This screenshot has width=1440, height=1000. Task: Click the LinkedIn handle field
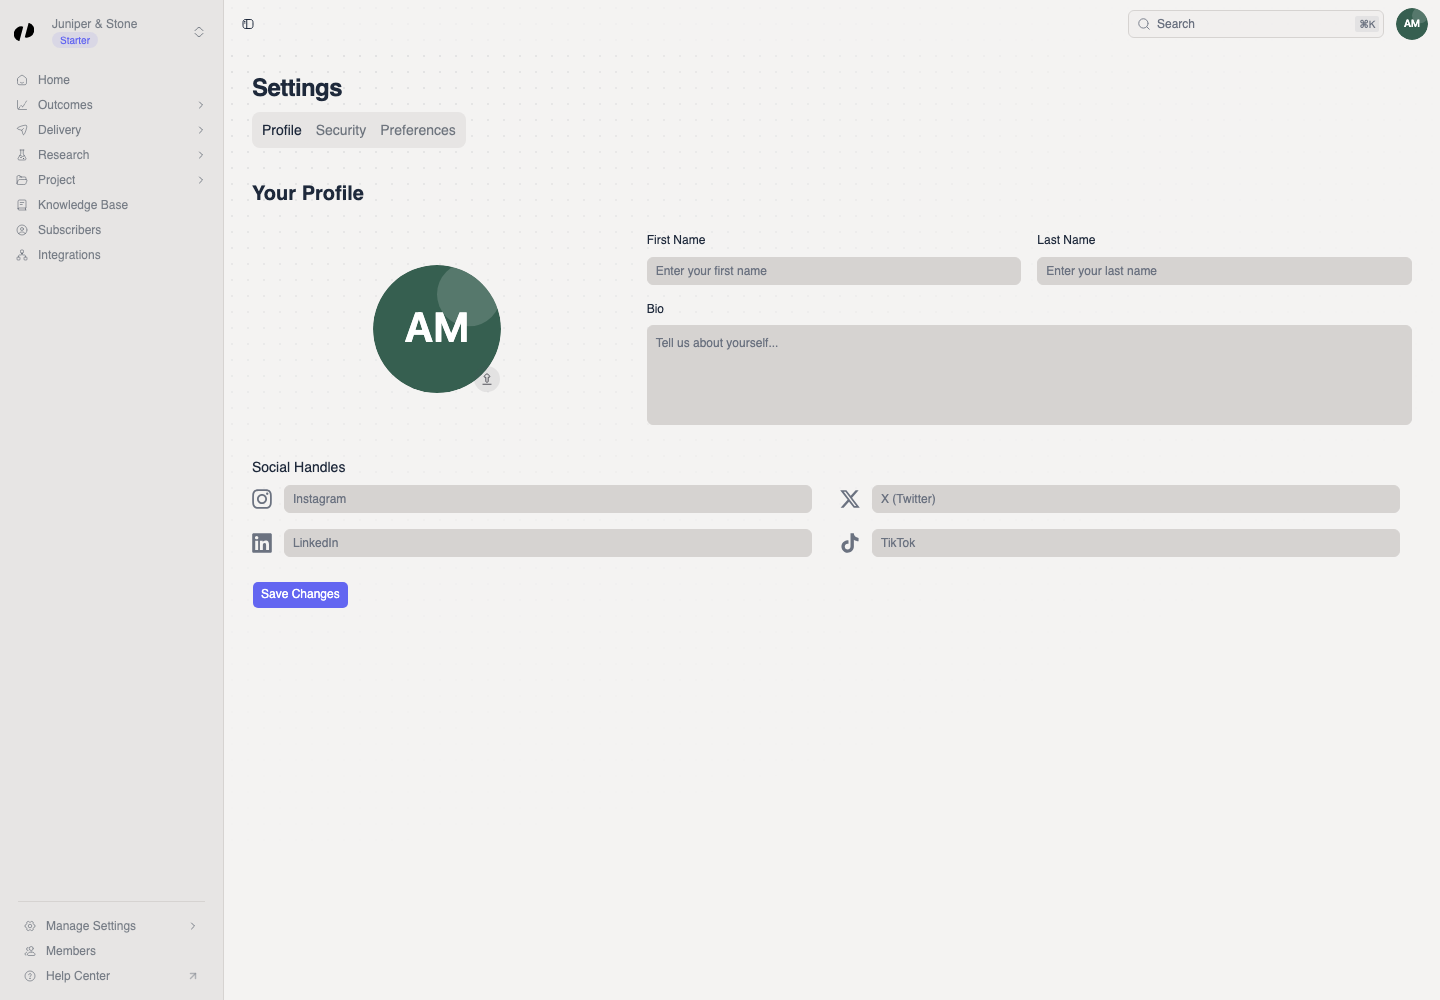pyautogui.click(x=548, y=543)
